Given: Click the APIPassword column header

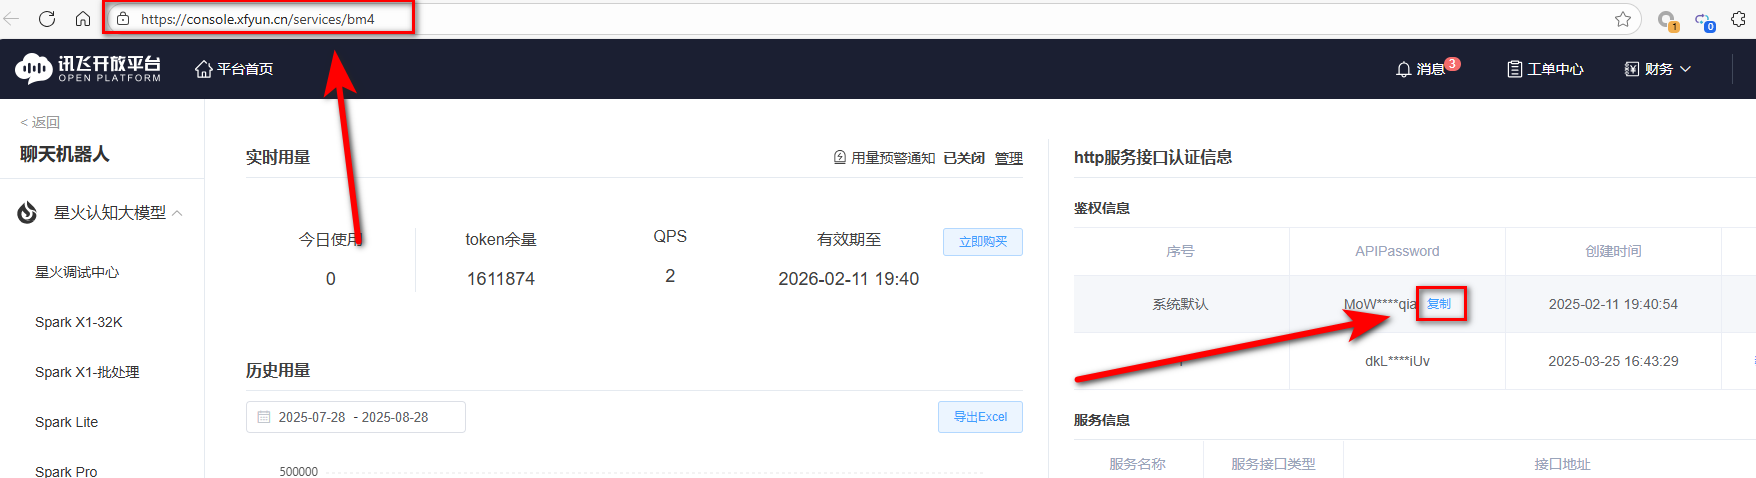Looking at the screenshot, I should pos(1397,251).
